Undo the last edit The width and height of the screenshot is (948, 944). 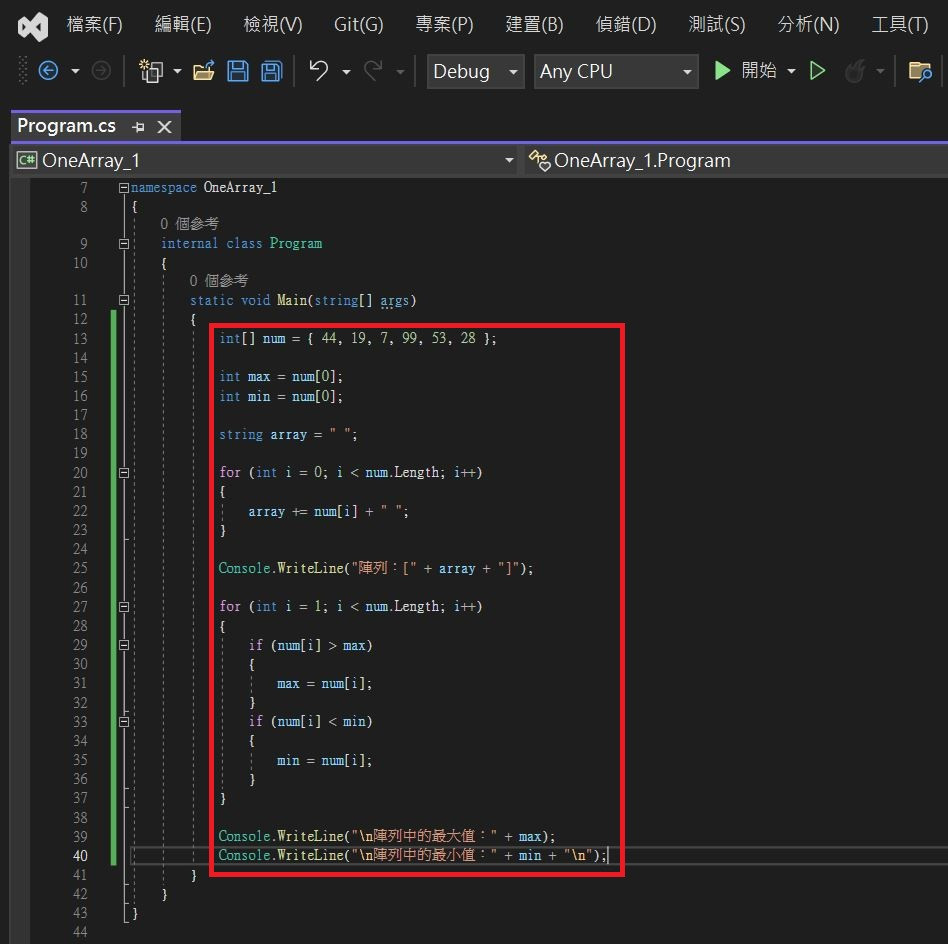point(319,71)
